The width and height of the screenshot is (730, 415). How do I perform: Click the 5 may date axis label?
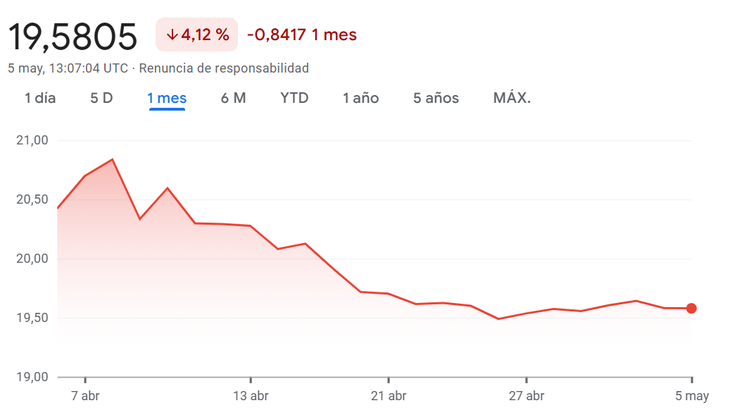690,395
